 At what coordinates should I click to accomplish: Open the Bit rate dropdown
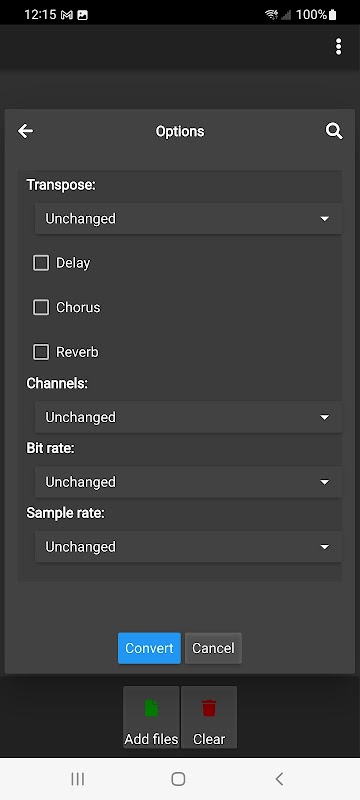click(x=188, y=482)
